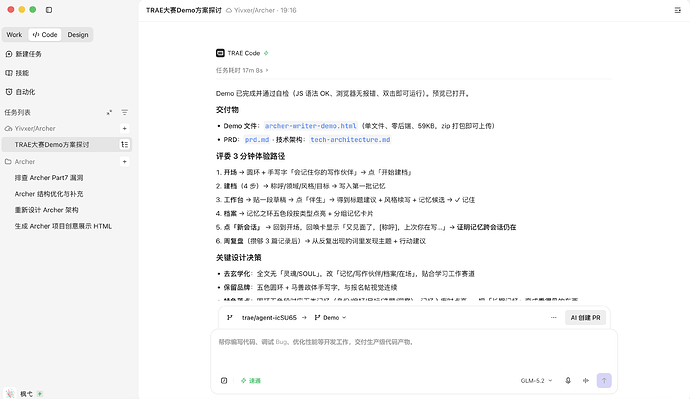Collapse the task list with the arrows icon
The width and height of the screenshot is (690, 399).
click(109, 113)
